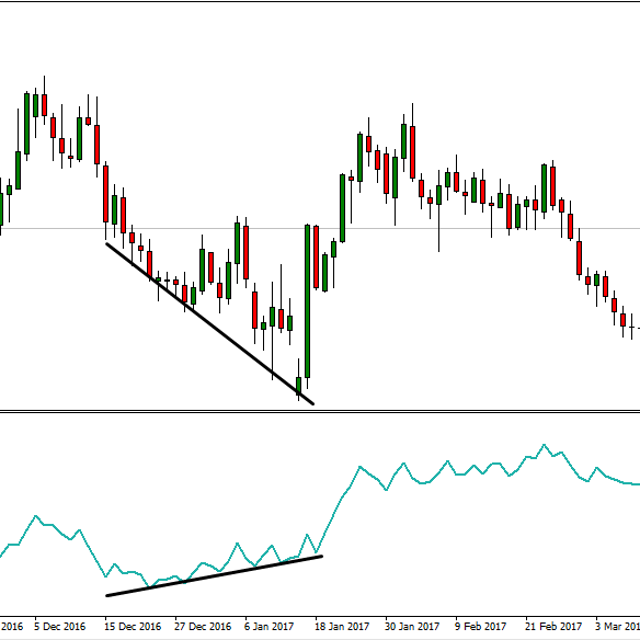This screenshot has width=640, height=640.
Task: Select the 6 Jan 2017 date label
Action: pyautogui.click(x=267, y=627)
